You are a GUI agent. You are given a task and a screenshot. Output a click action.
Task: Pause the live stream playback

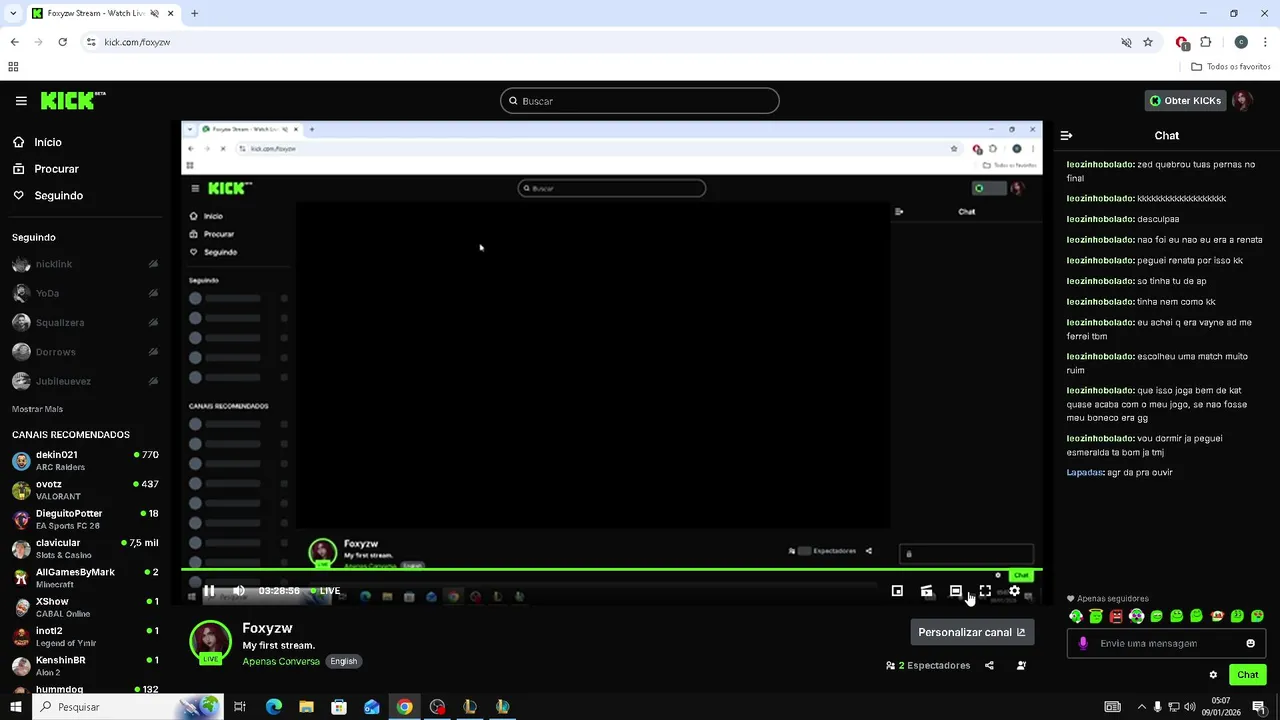[x=209, y=591]
